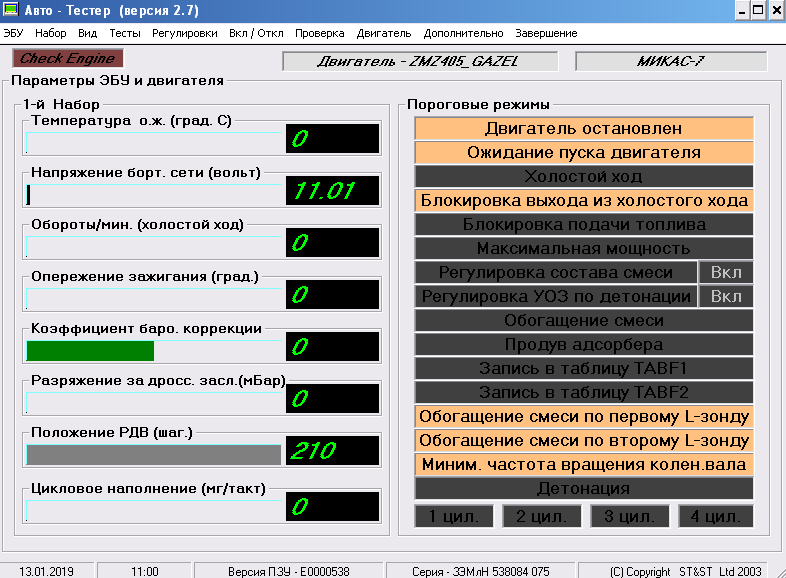Click the voltage value 11.01 display
Screen dimensions: 786x578
point(332,190)
